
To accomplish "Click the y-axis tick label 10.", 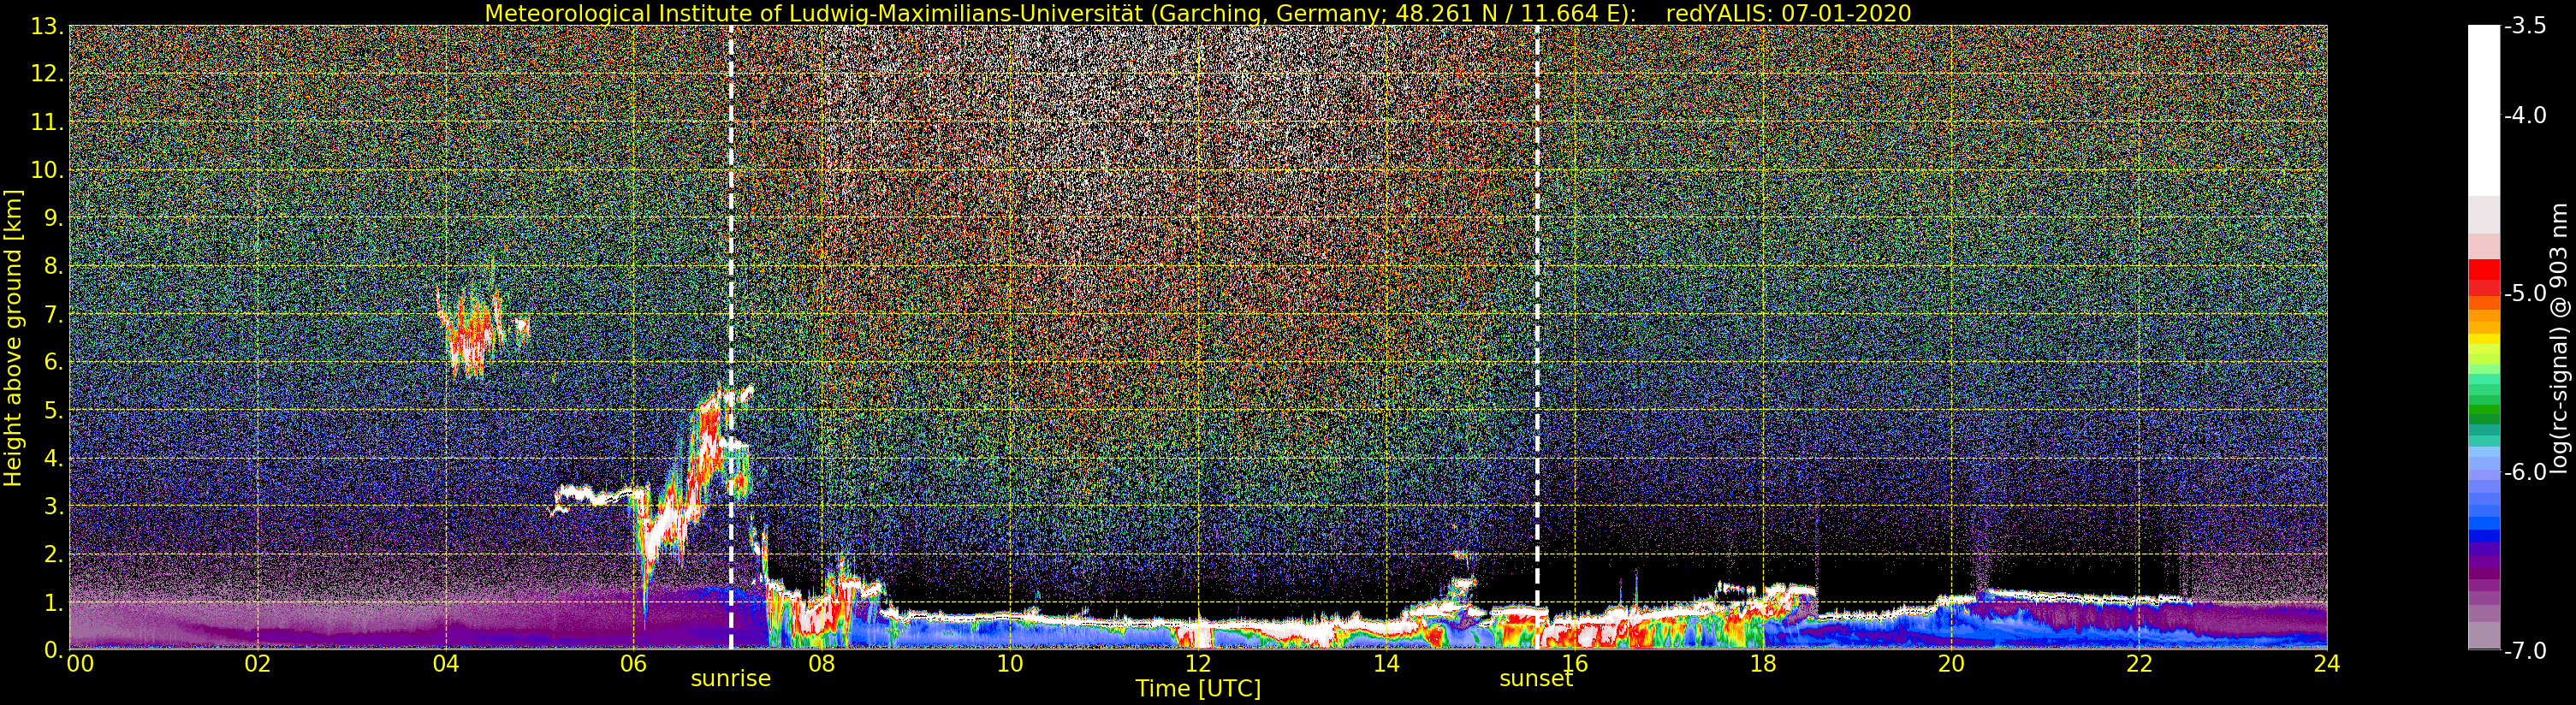I will [47, 171].
